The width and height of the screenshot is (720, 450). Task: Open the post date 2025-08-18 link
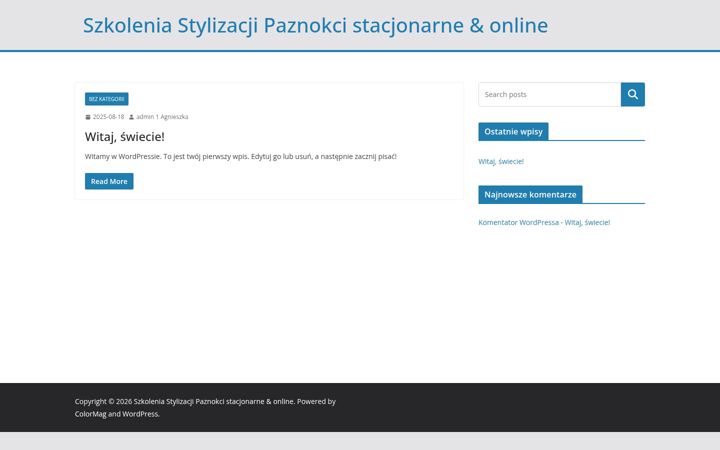coord(108,117)
